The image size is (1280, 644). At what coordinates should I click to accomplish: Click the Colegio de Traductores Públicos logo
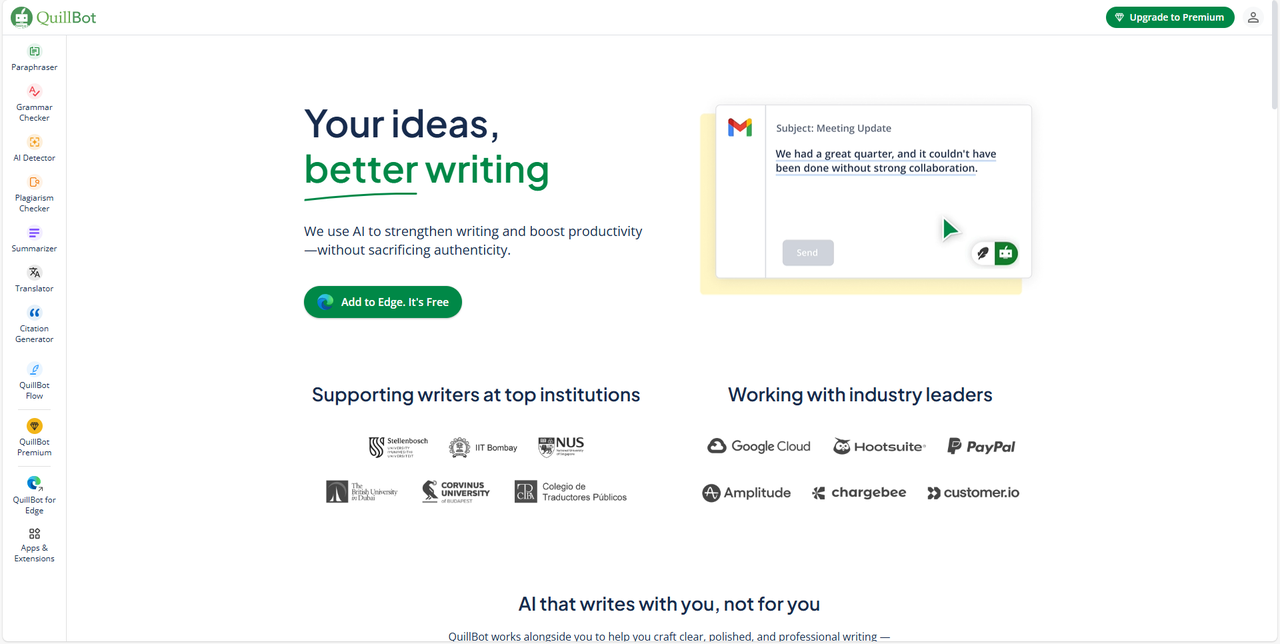pyautogui.click(x=571, y=491)
